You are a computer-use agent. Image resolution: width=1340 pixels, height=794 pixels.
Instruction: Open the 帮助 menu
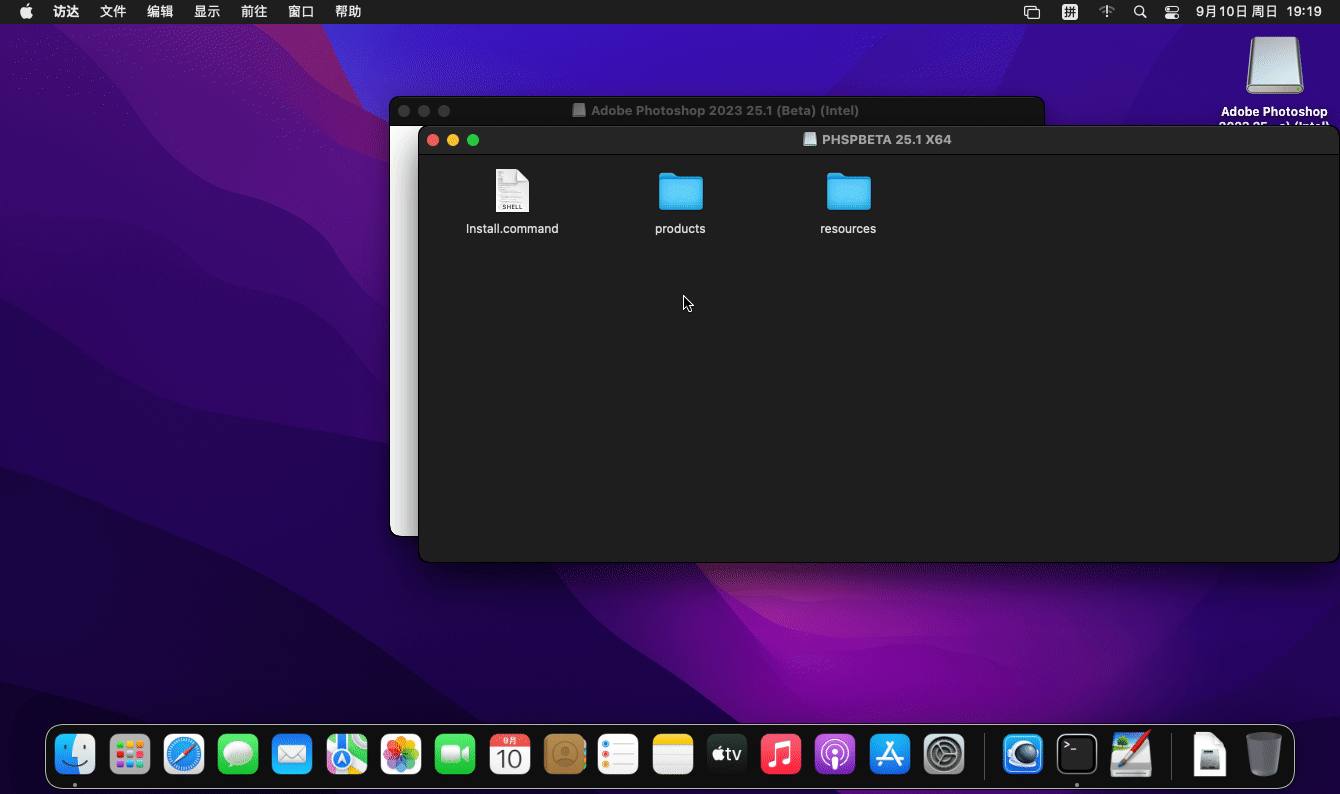[348, 12]
